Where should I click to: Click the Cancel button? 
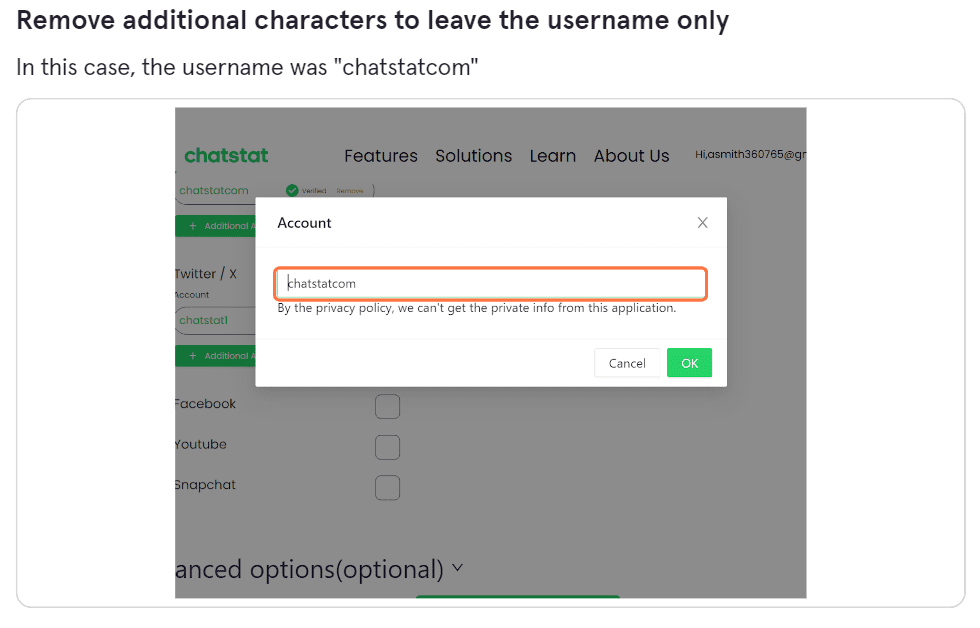click(x=627, y=363)
